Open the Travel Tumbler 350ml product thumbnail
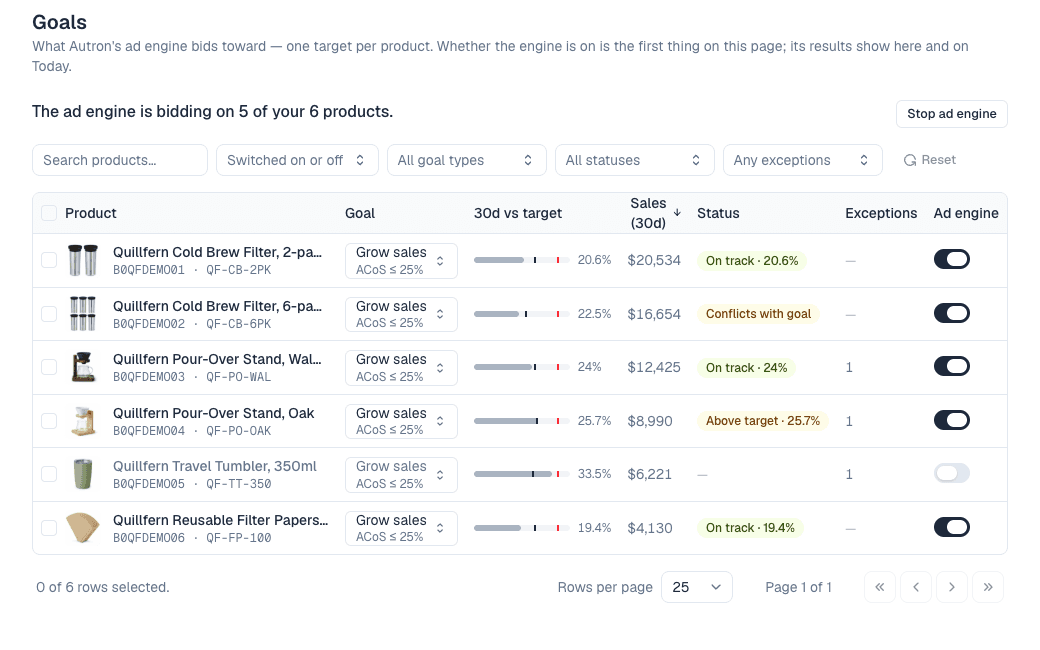 [83, 474]
